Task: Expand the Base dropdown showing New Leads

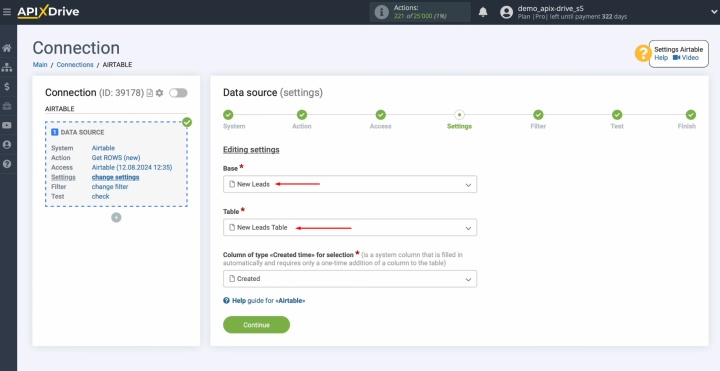Action: pyautogui.click(x=350, y=184)
